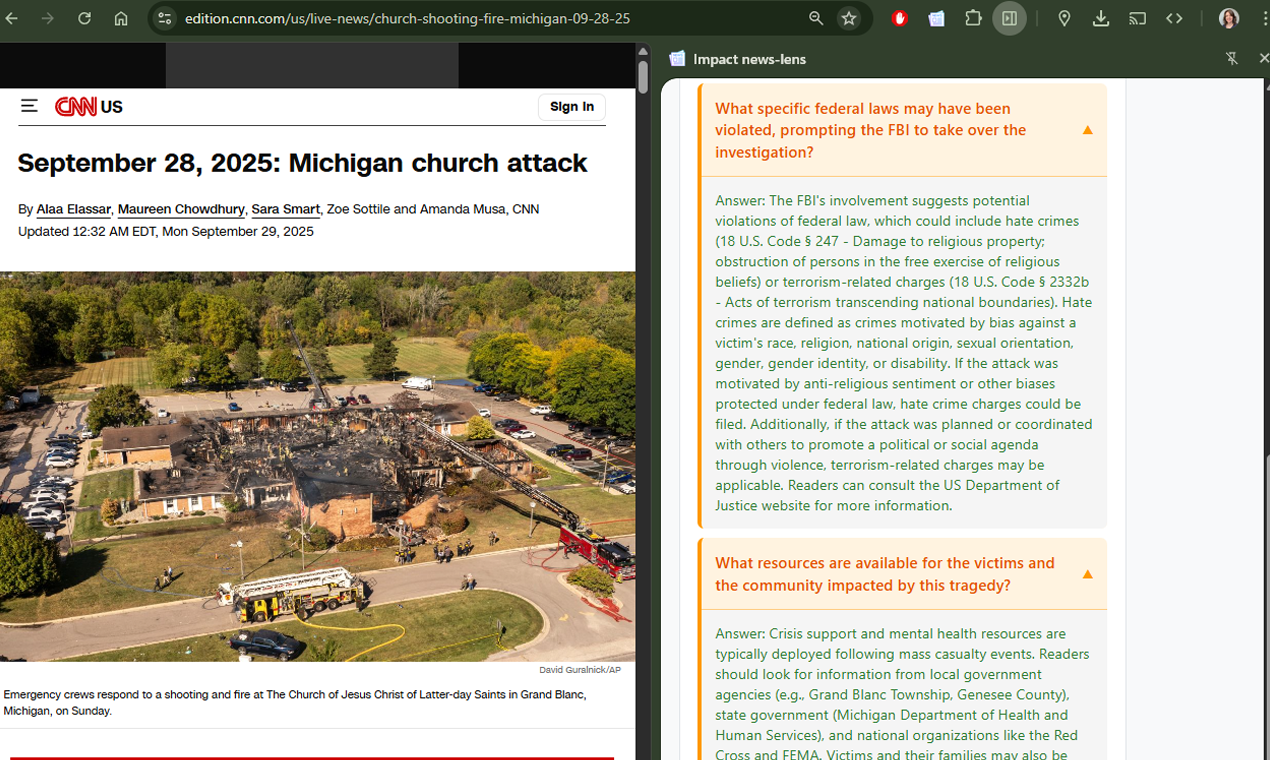Open the cast media icon

pyautogui.click(x=1138, y=18)
